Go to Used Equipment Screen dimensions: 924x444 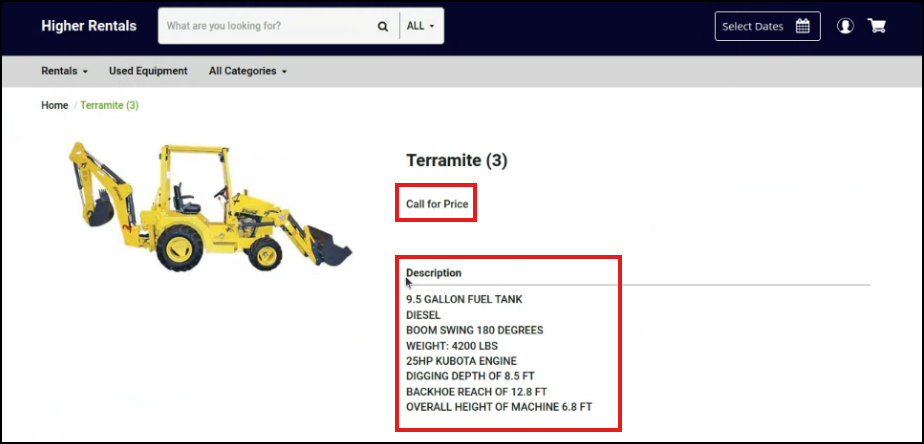pos(148,71)
